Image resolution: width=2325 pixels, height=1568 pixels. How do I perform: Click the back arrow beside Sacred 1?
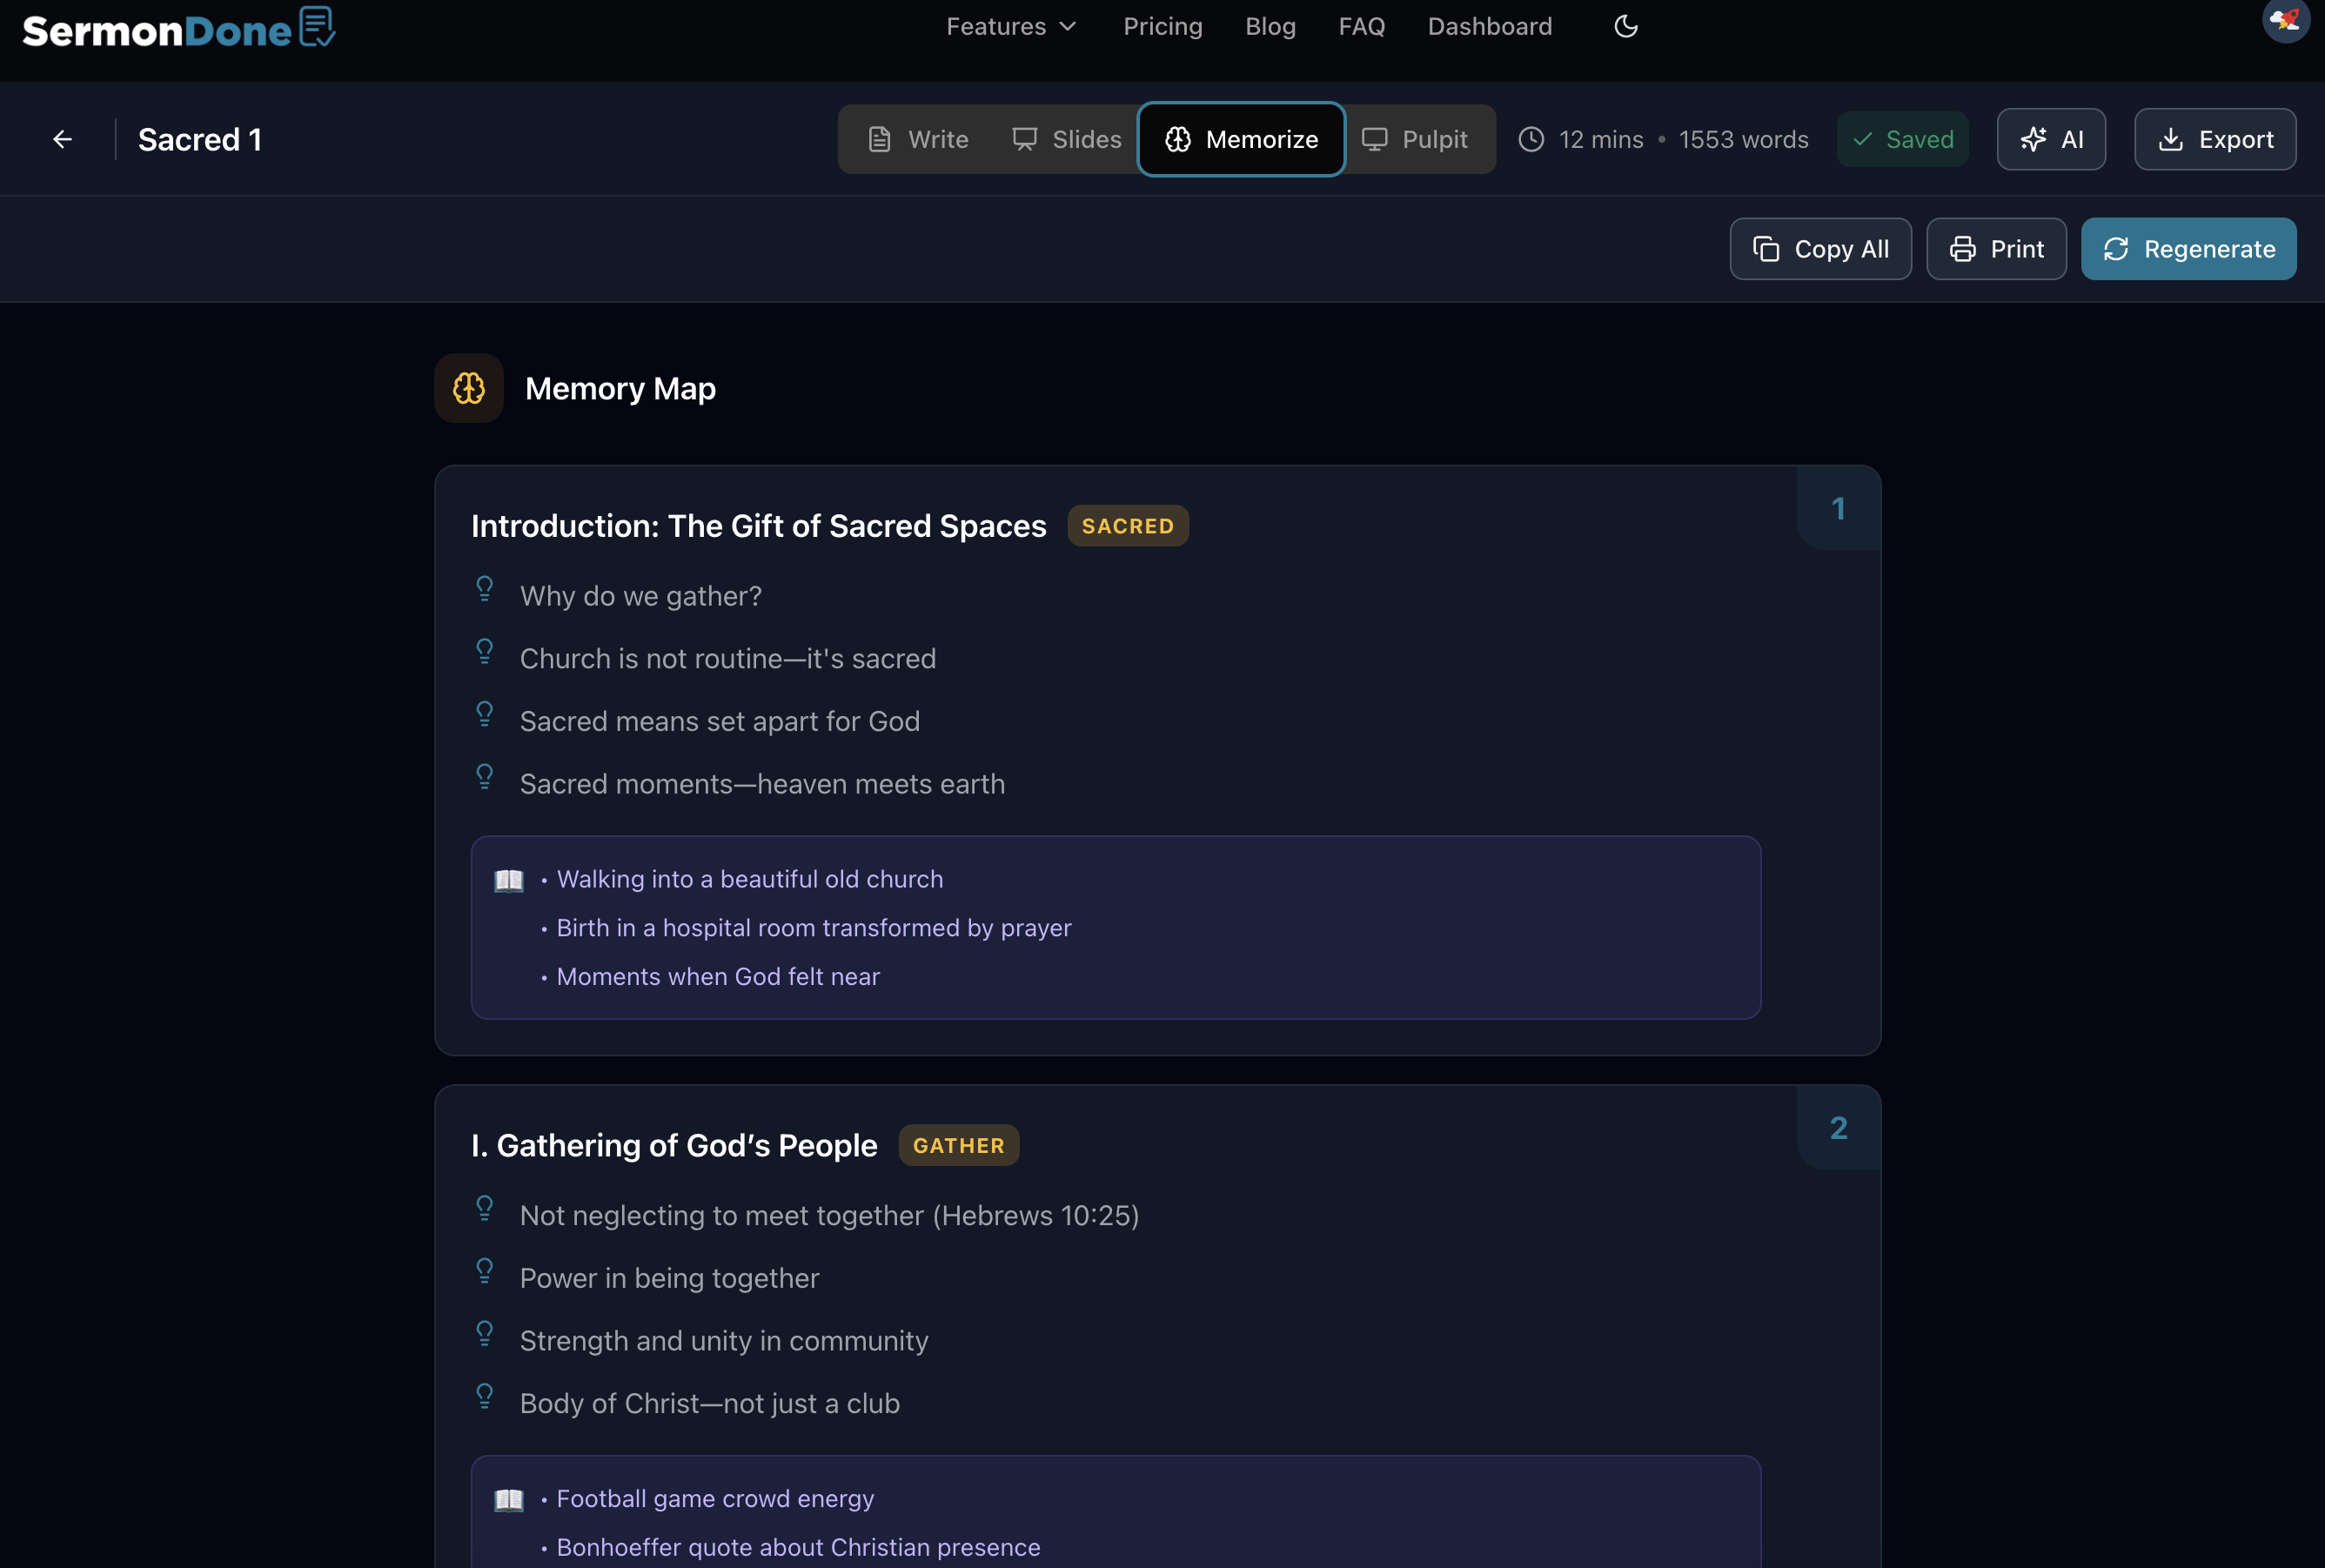62,139
